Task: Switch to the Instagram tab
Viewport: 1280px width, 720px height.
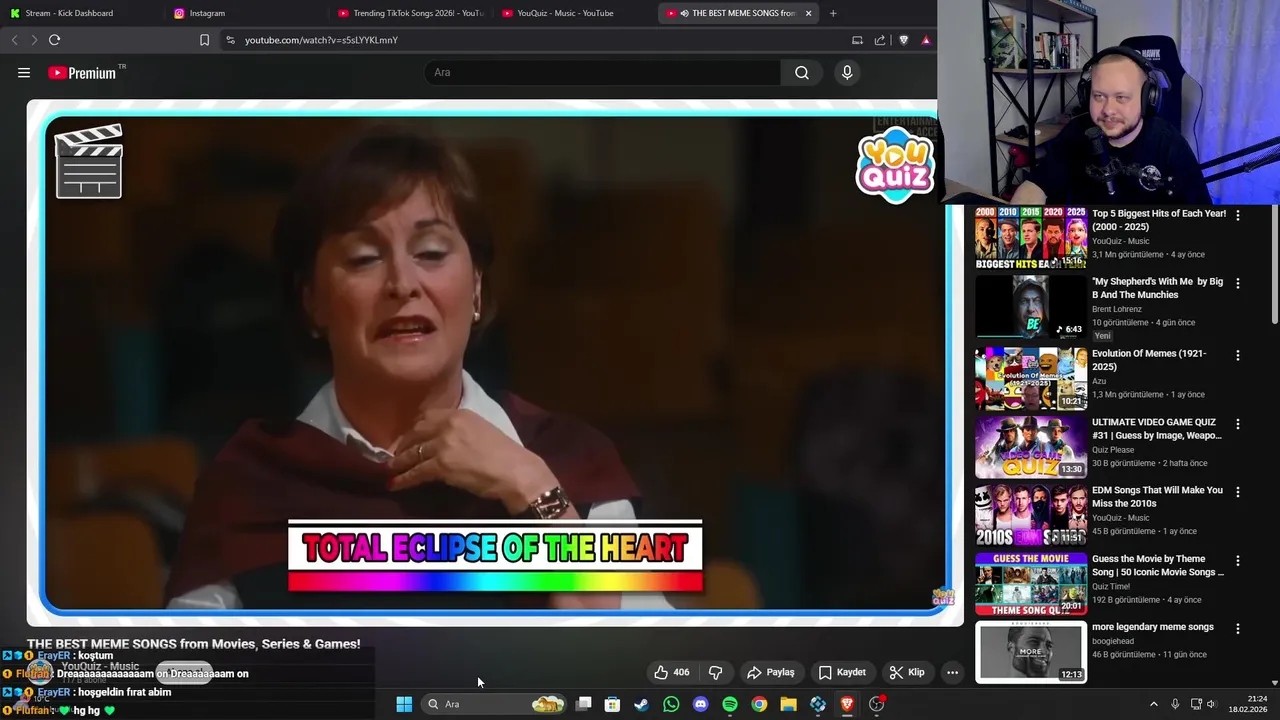Action: [207, 13]
